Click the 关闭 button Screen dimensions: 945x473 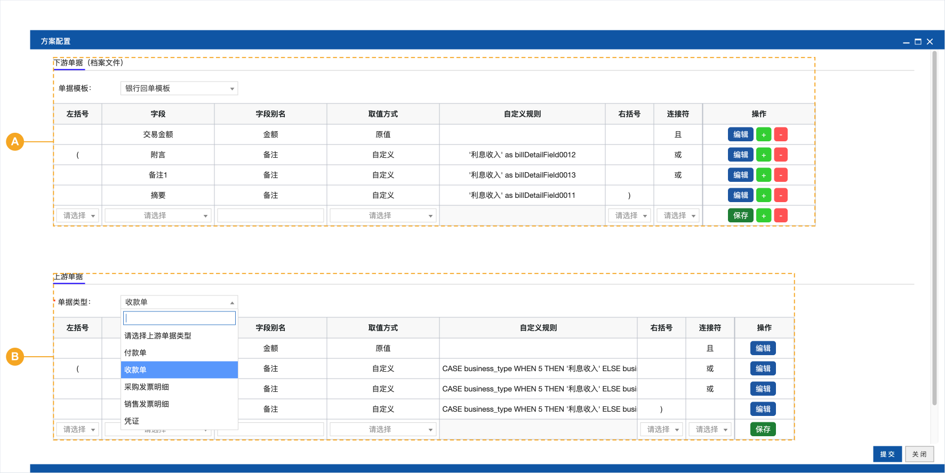(x=919, y=454)
